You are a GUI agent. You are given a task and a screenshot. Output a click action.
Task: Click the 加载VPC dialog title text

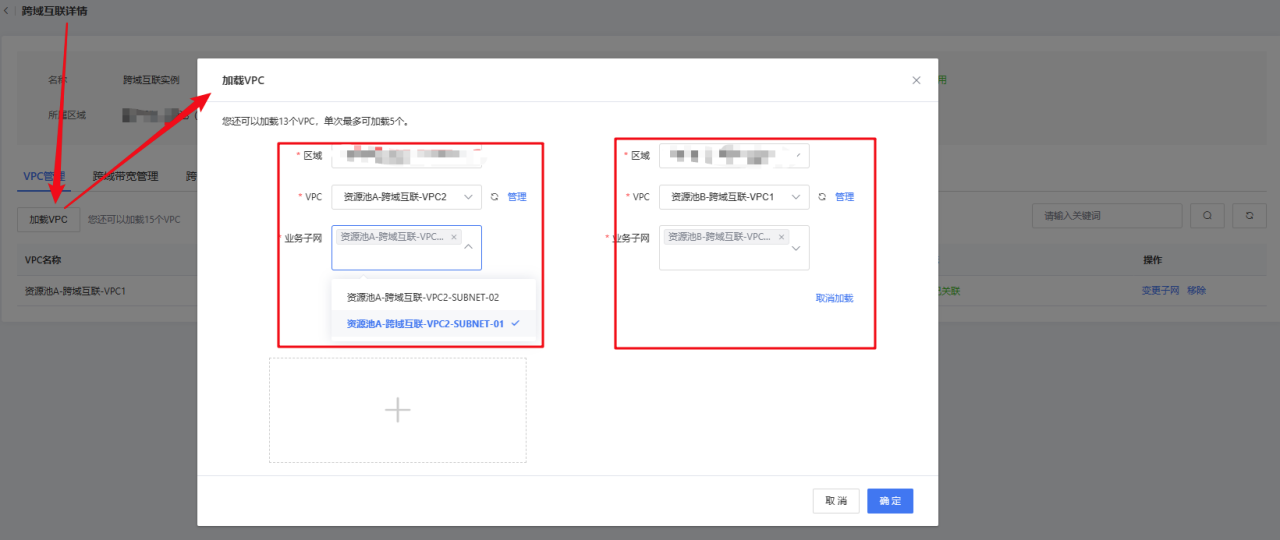pyautogui.click(x=243, y=80)
